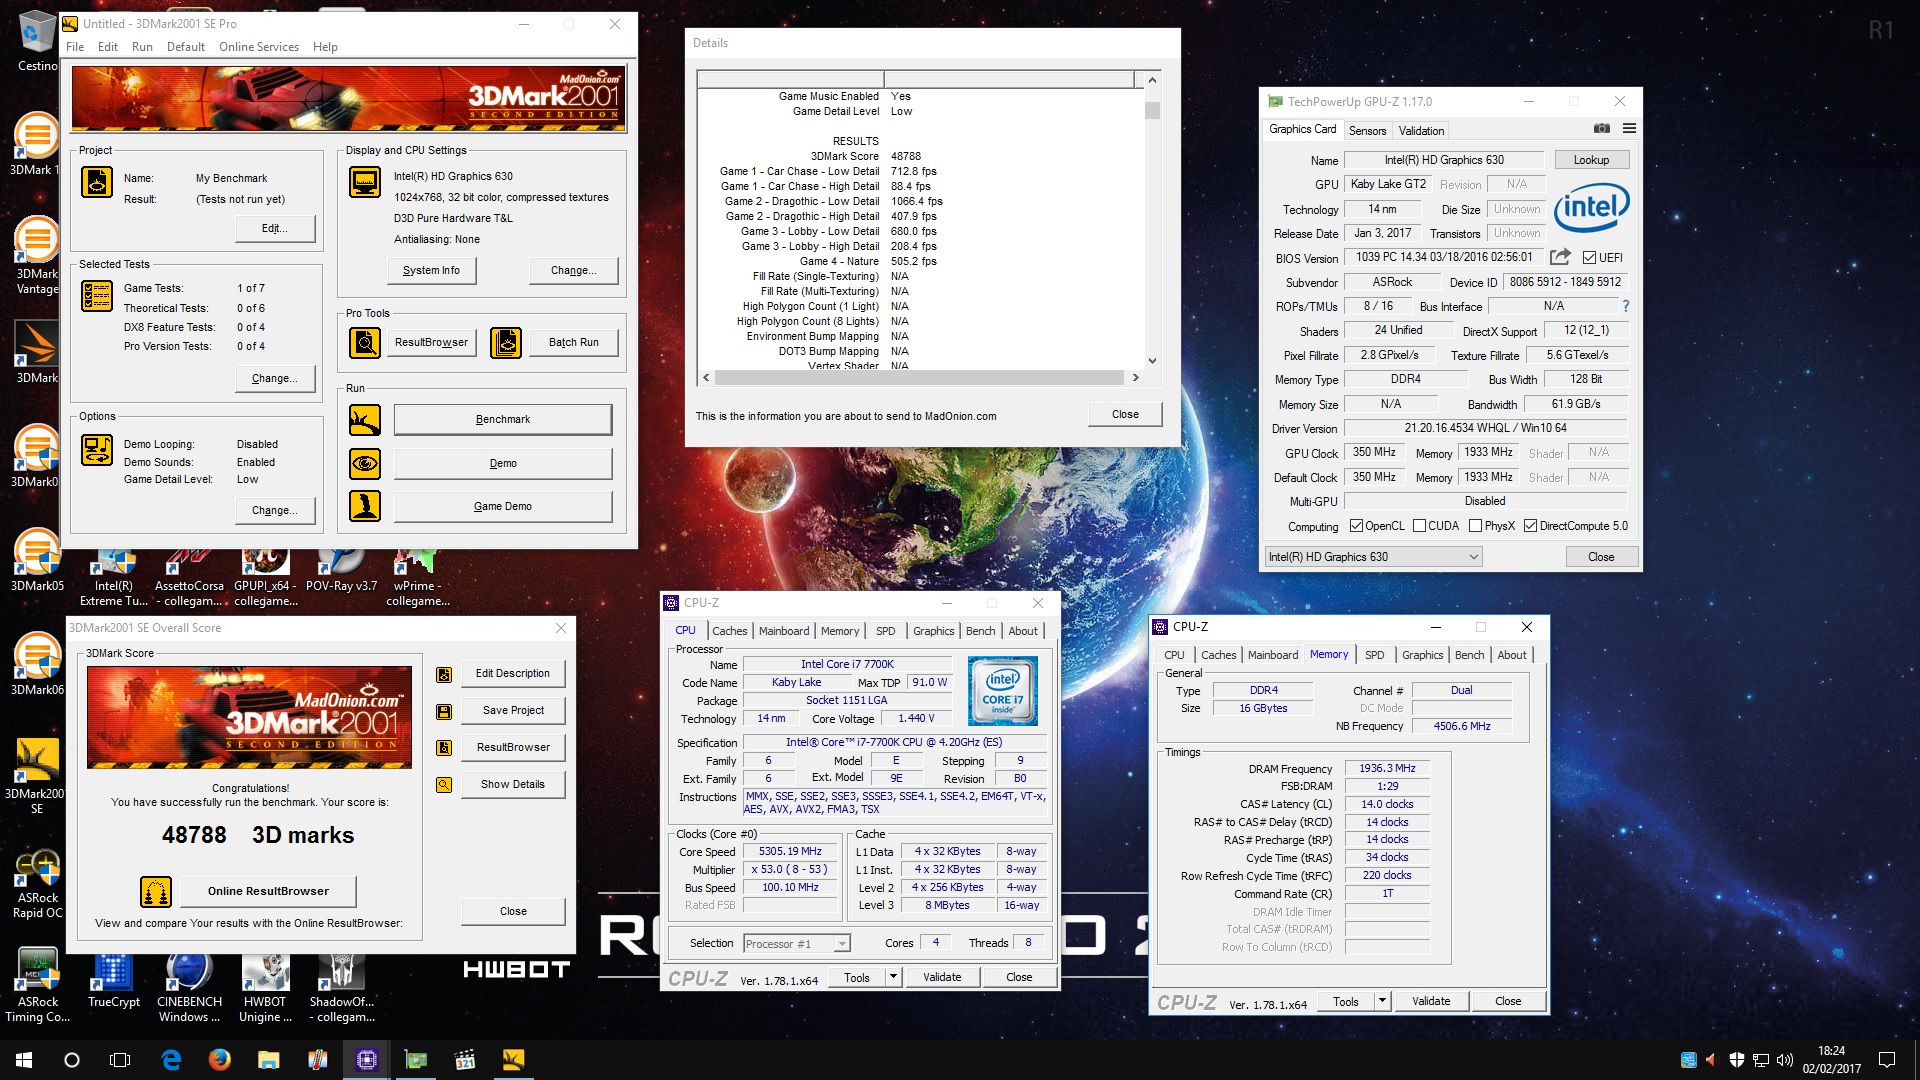Open the GPU selection dropdown in GPU-Z

pyautogui.click(x=1374, y=557)
